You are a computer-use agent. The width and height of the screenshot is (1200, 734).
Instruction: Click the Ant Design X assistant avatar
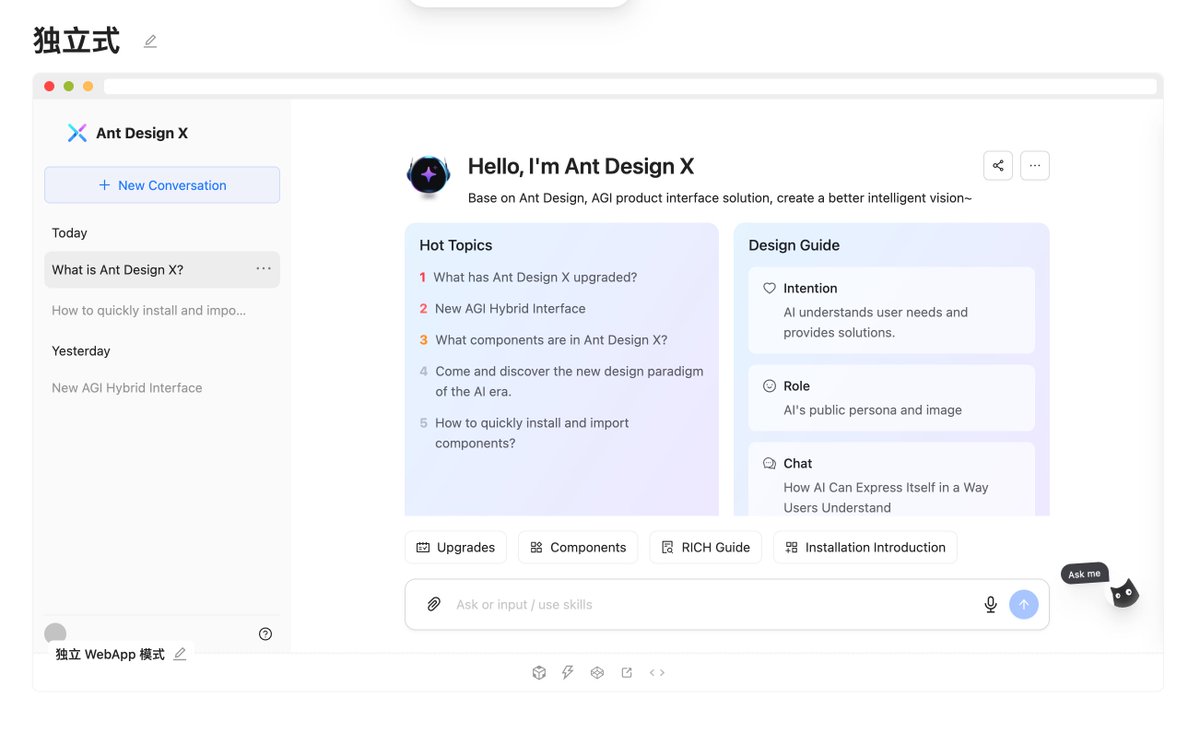click(428, 175)
